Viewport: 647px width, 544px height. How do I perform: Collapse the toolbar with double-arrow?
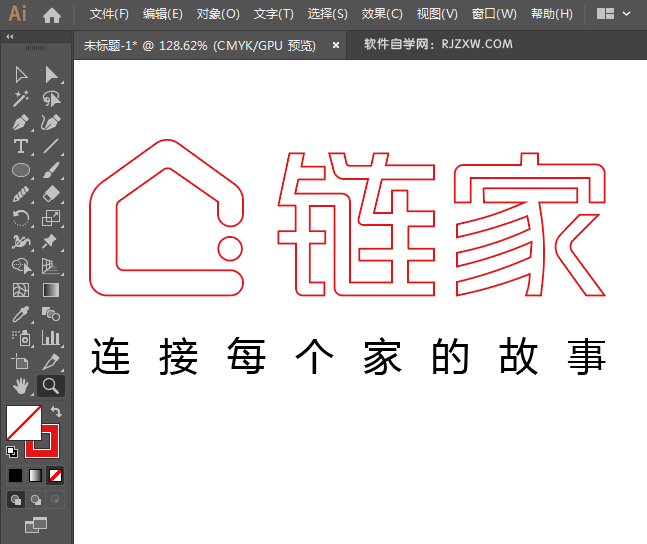(x=9, y=37)
